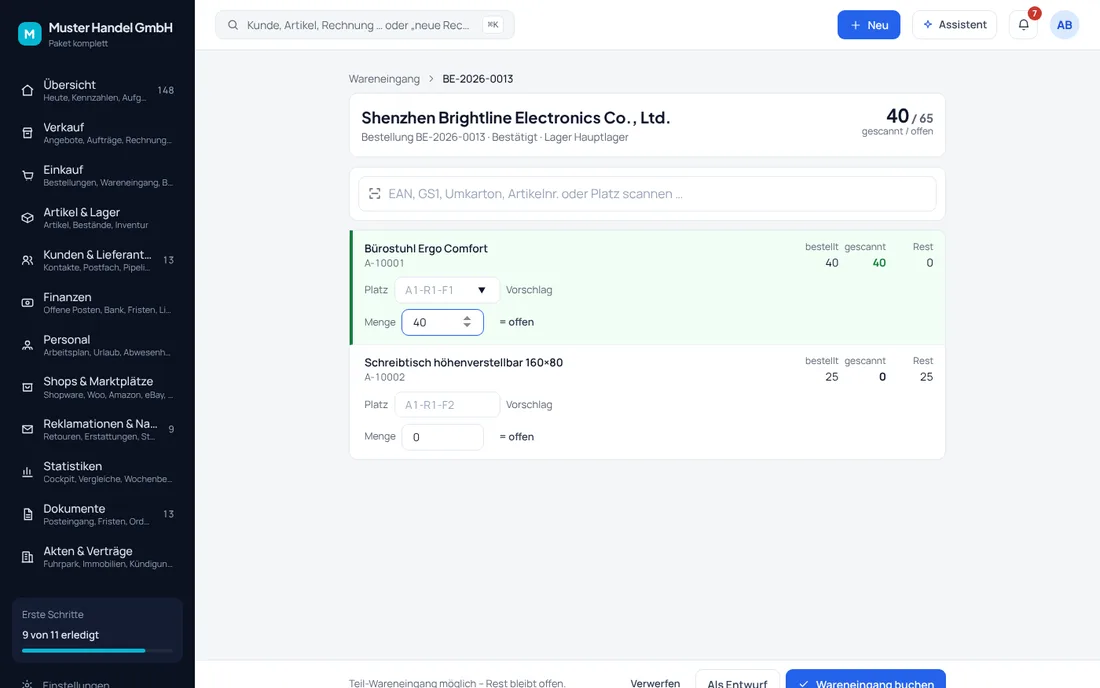Click Vorschlag next to Platz A1-R1-F1
The image size is (1100, 688).
[x=529, y=290]
